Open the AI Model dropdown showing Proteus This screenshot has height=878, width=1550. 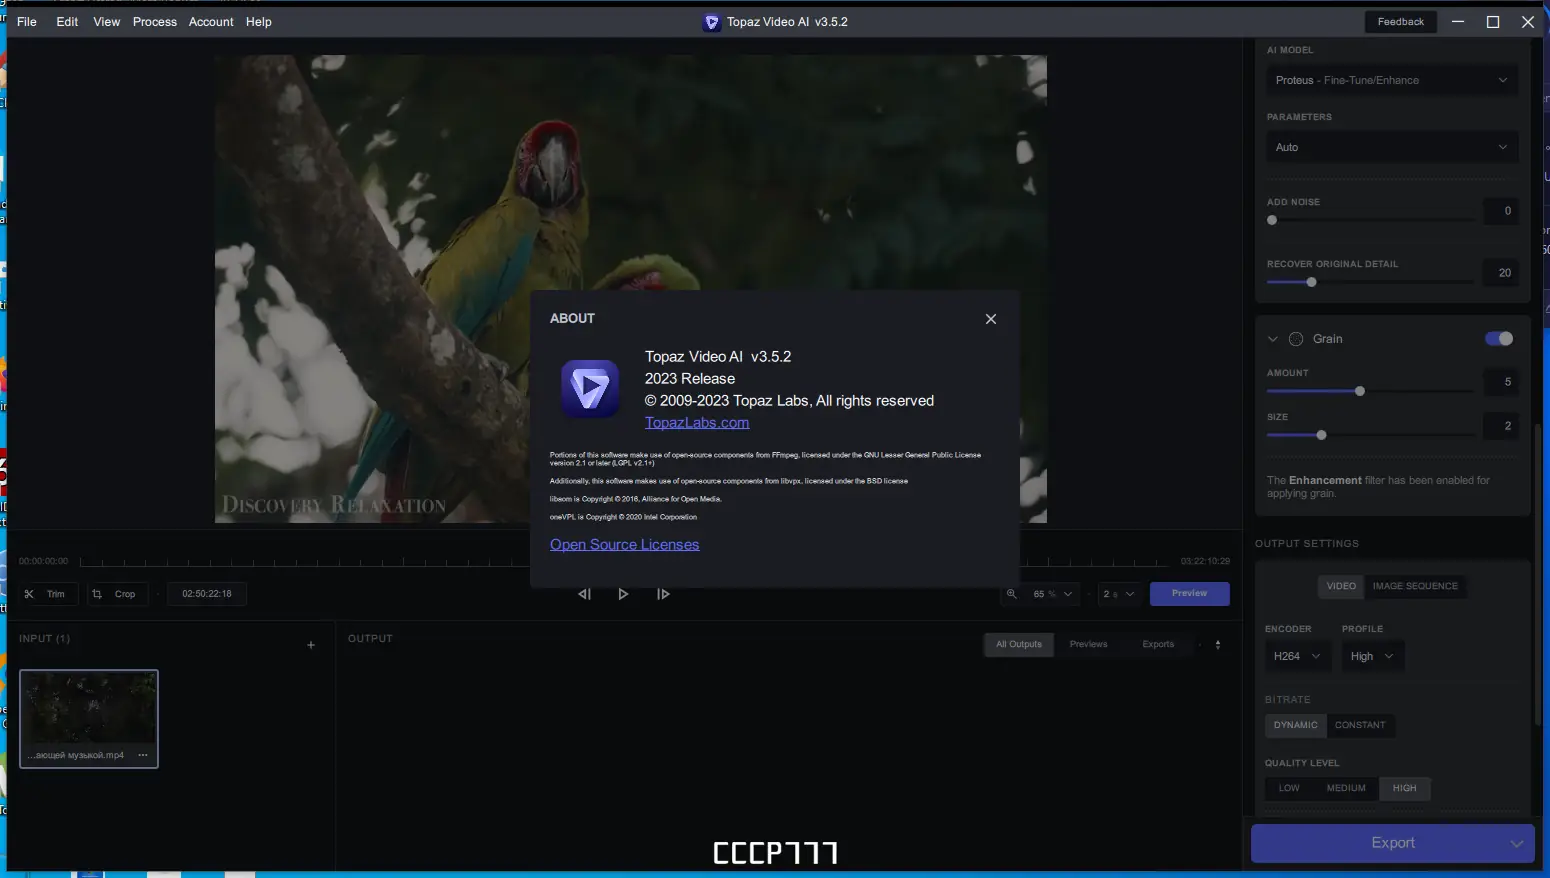(x=1391, y=80)
